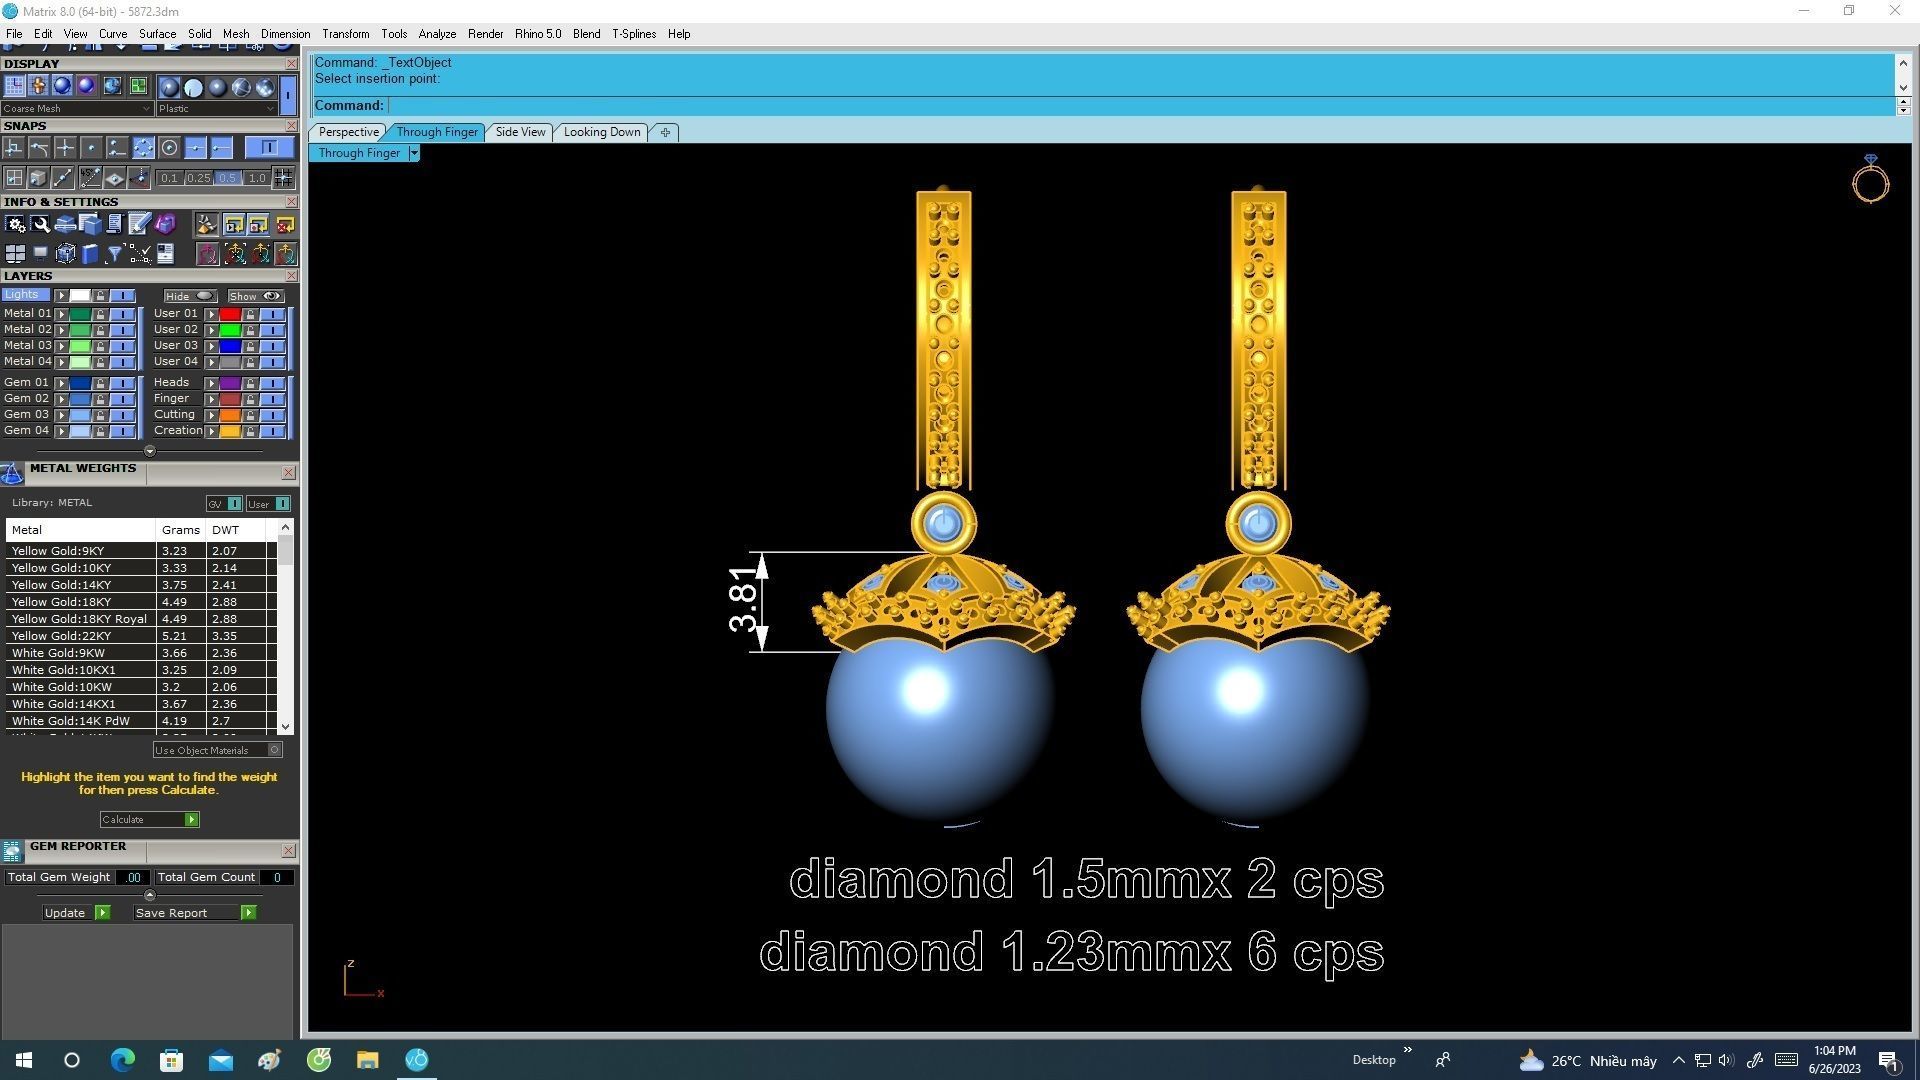Click the purple cube icon in Info & Settings
This screenshot has height=1080, width=1920.
(x=165, y=224)
